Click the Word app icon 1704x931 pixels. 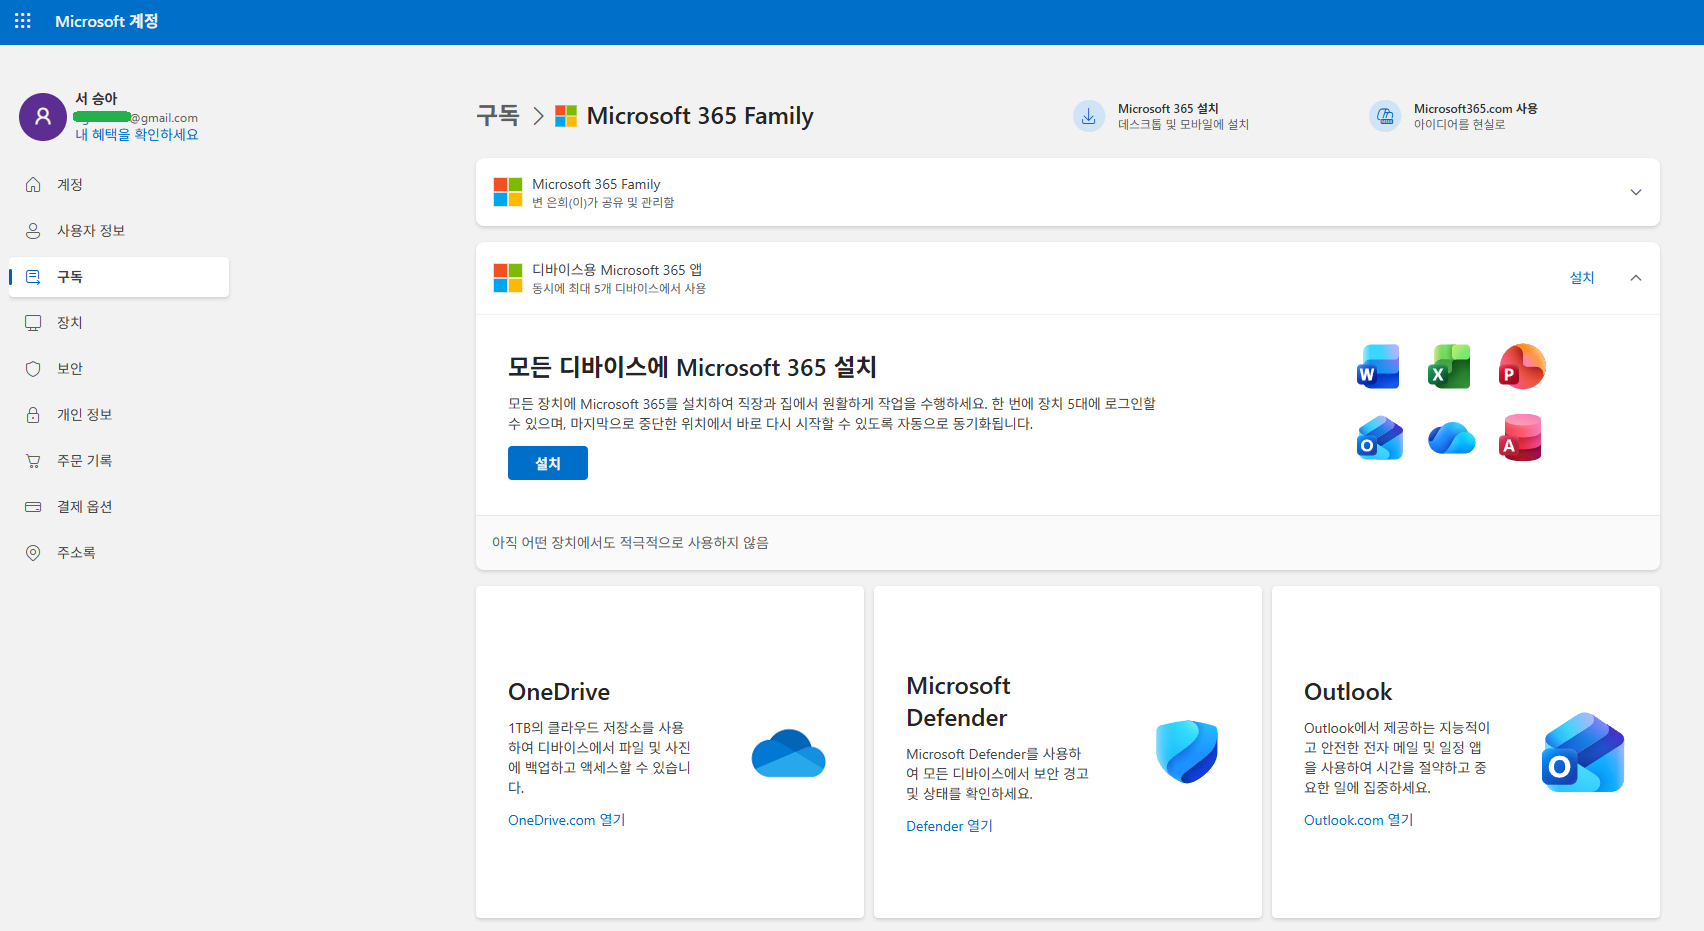[1378, 367]
